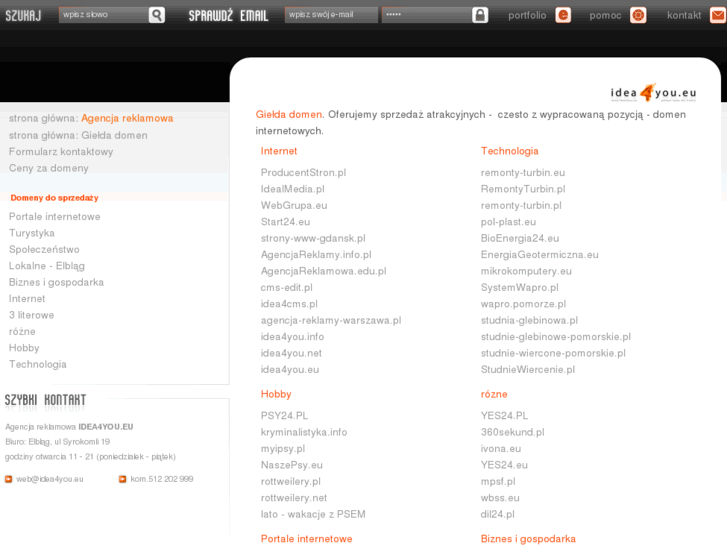
Task: Open Start24.eu domain
Action: pos(285,222)
